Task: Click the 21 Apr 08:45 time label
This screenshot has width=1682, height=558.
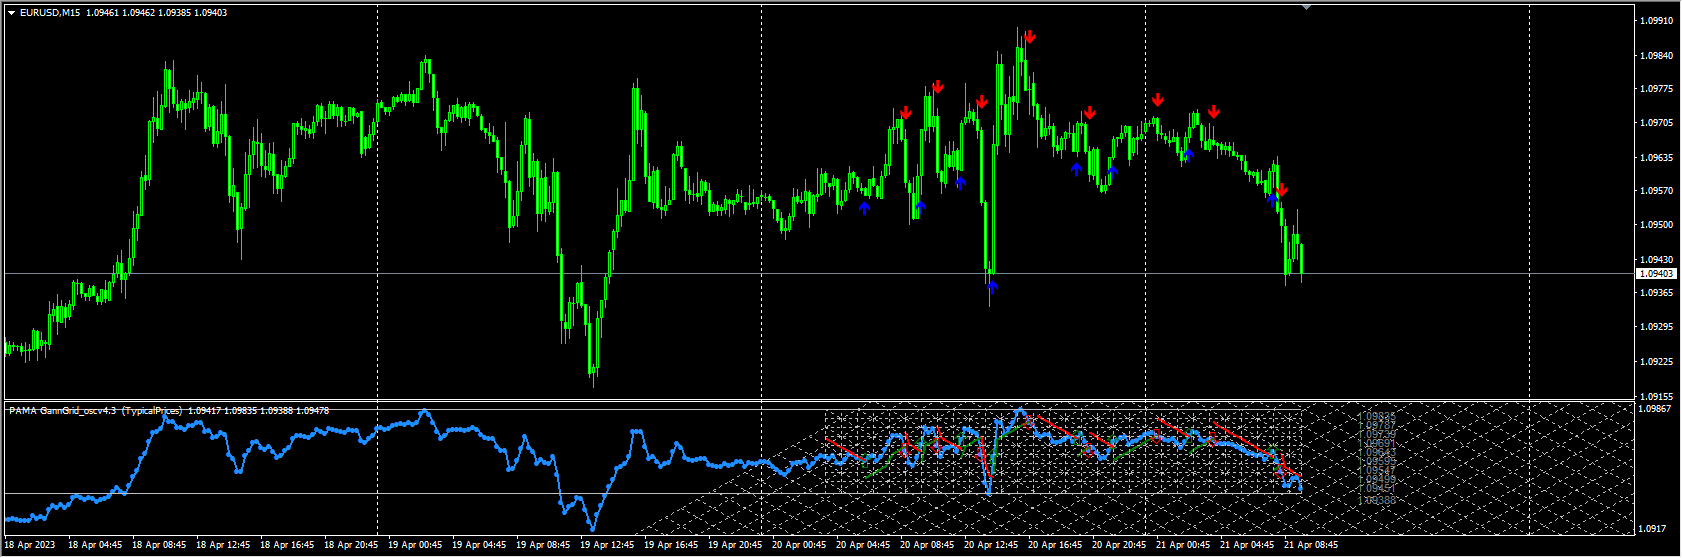Action: click(1312, 545)
